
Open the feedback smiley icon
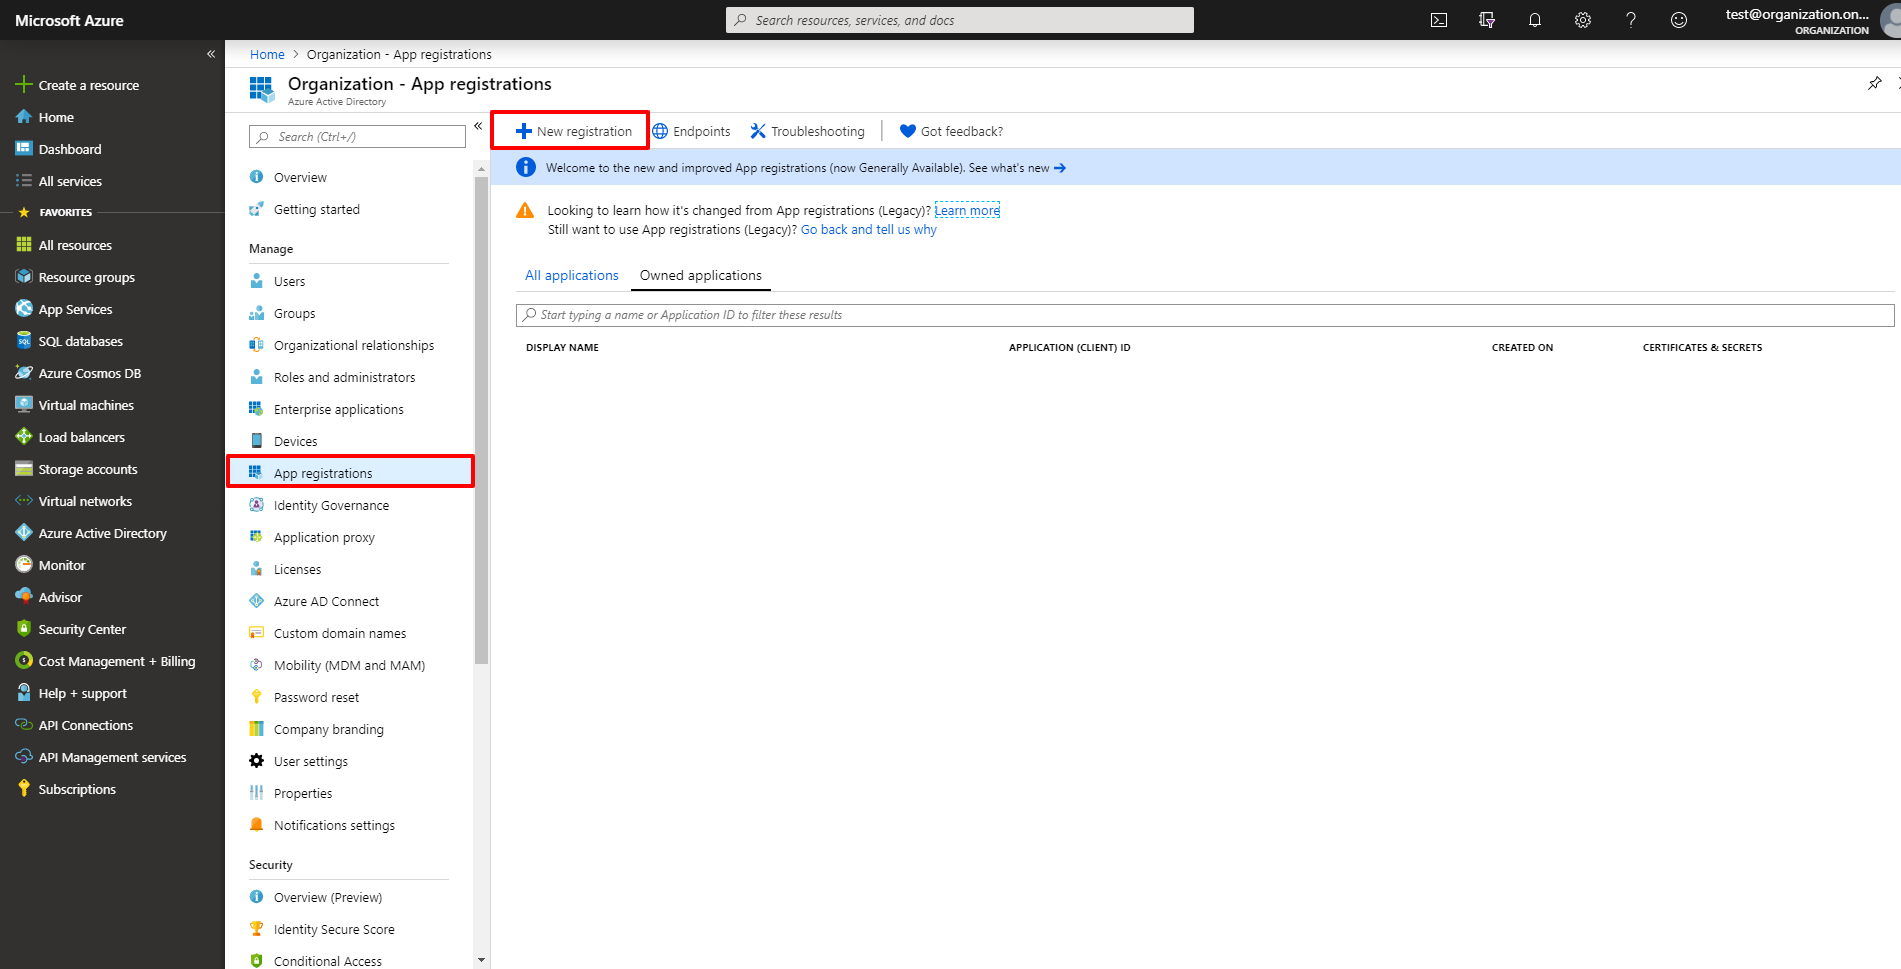coord(1679,20)
